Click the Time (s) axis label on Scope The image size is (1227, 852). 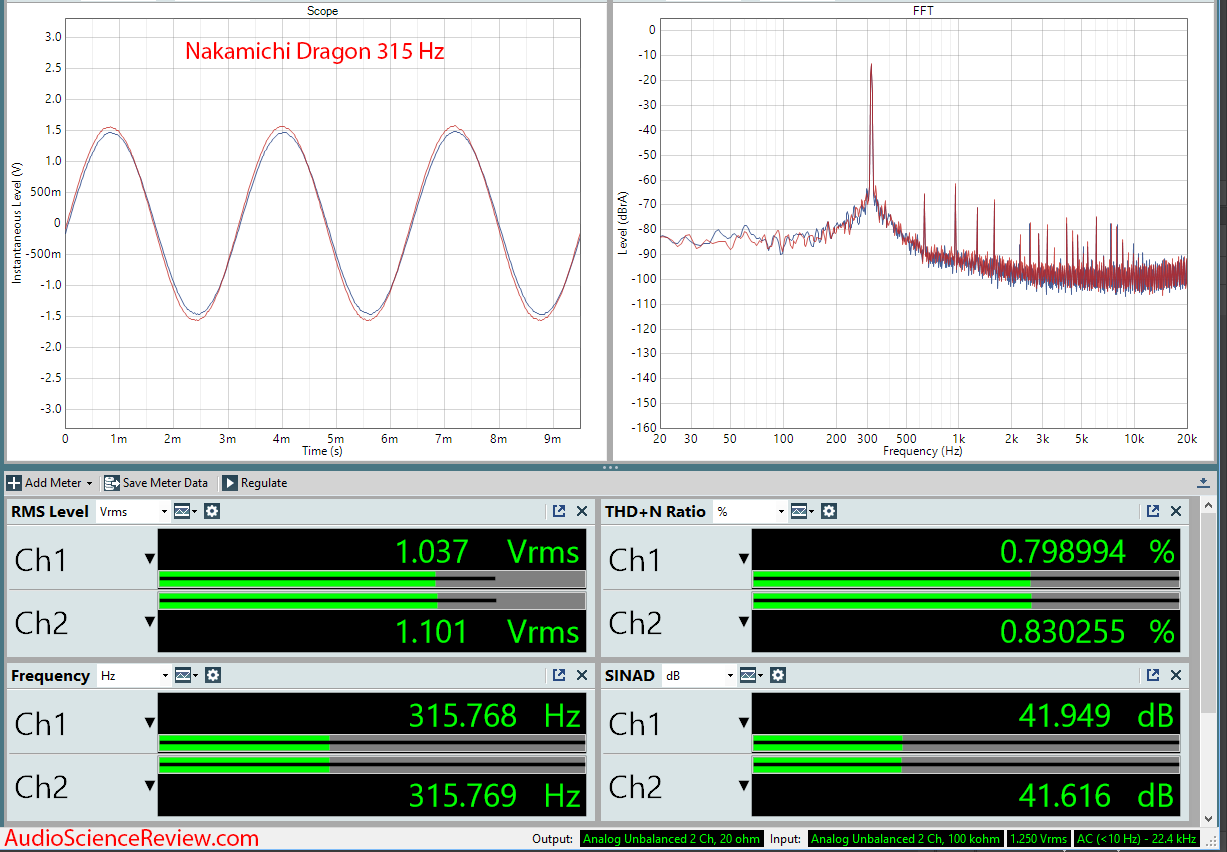pos(323,451)
